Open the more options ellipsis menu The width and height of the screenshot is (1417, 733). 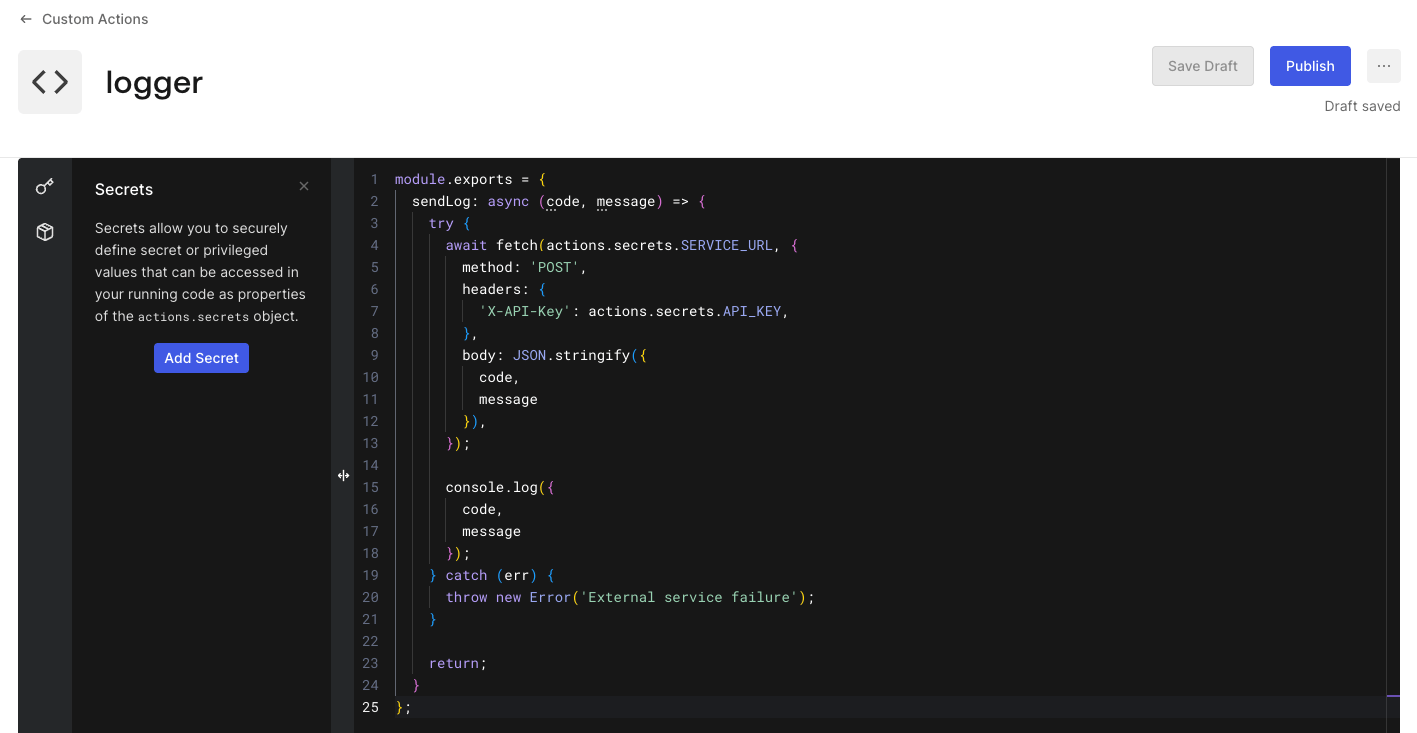pos(1383,66)
